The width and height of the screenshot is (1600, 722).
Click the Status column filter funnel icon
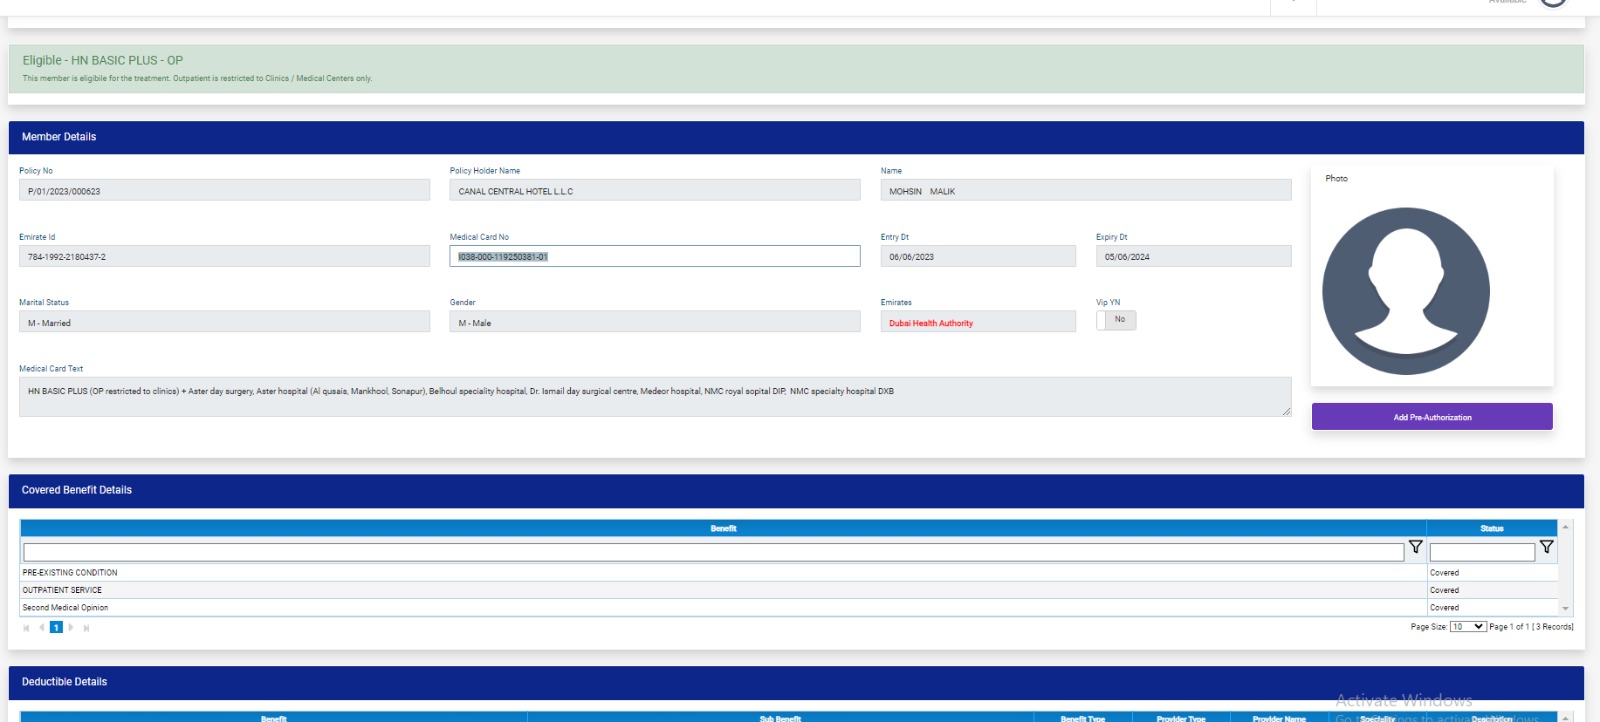(1546, 547)
